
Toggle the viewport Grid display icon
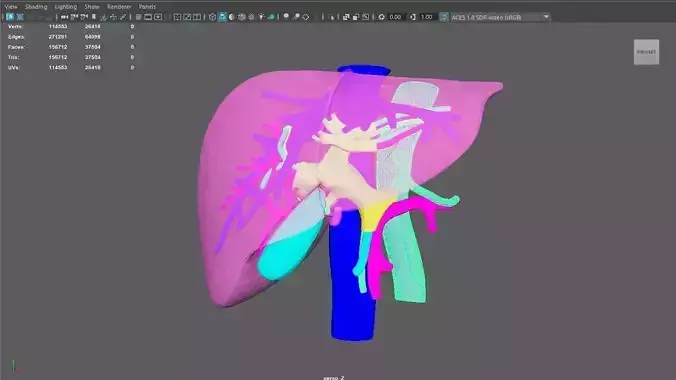click(x=138, y=17)
